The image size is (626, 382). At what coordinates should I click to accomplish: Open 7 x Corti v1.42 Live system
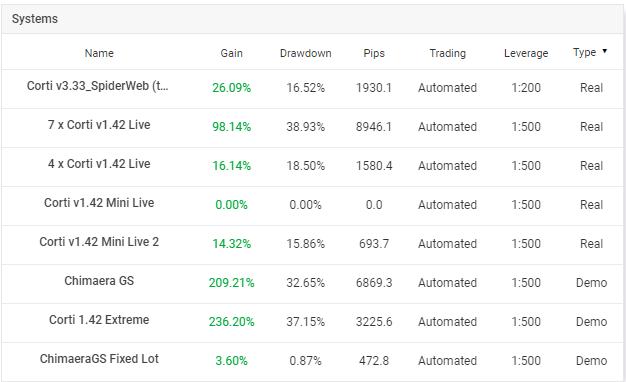(99, 125)
